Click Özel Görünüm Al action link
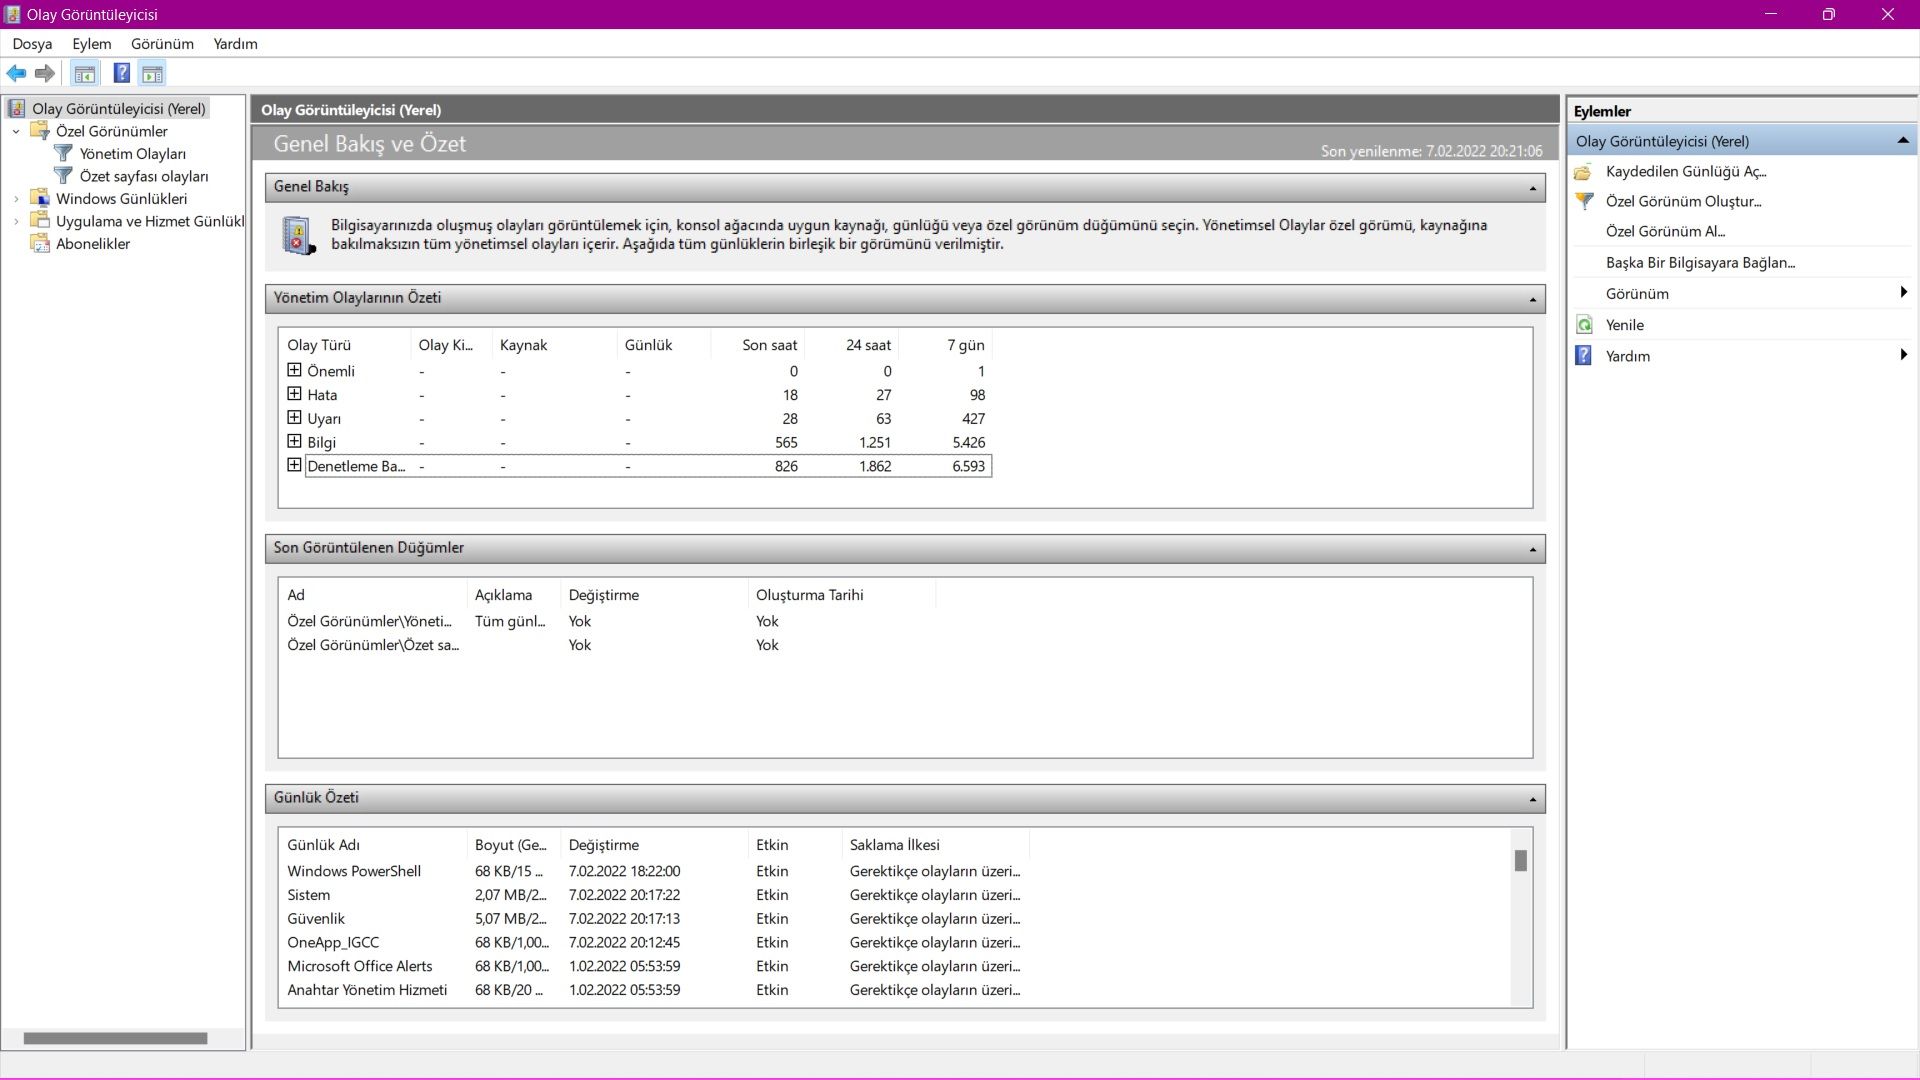The image size is (1920, 1080). pyautogui.click(x=1665, y=232)
